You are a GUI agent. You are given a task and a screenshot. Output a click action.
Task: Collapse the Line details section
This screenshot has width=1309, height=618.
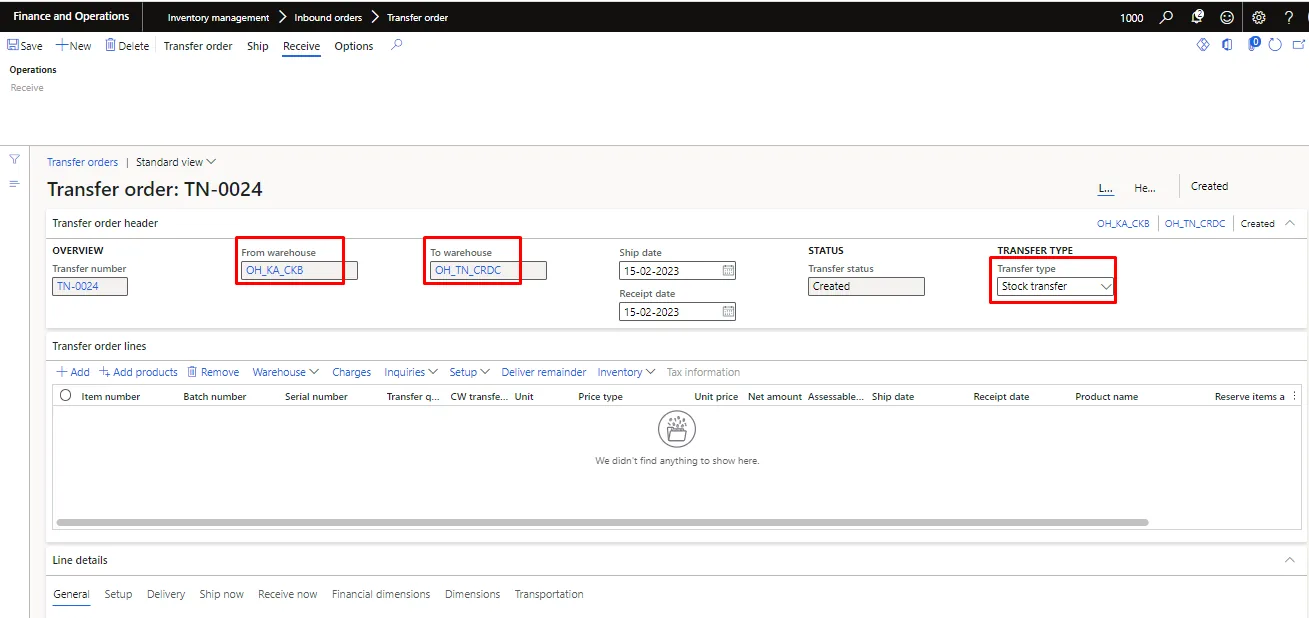1290,560
